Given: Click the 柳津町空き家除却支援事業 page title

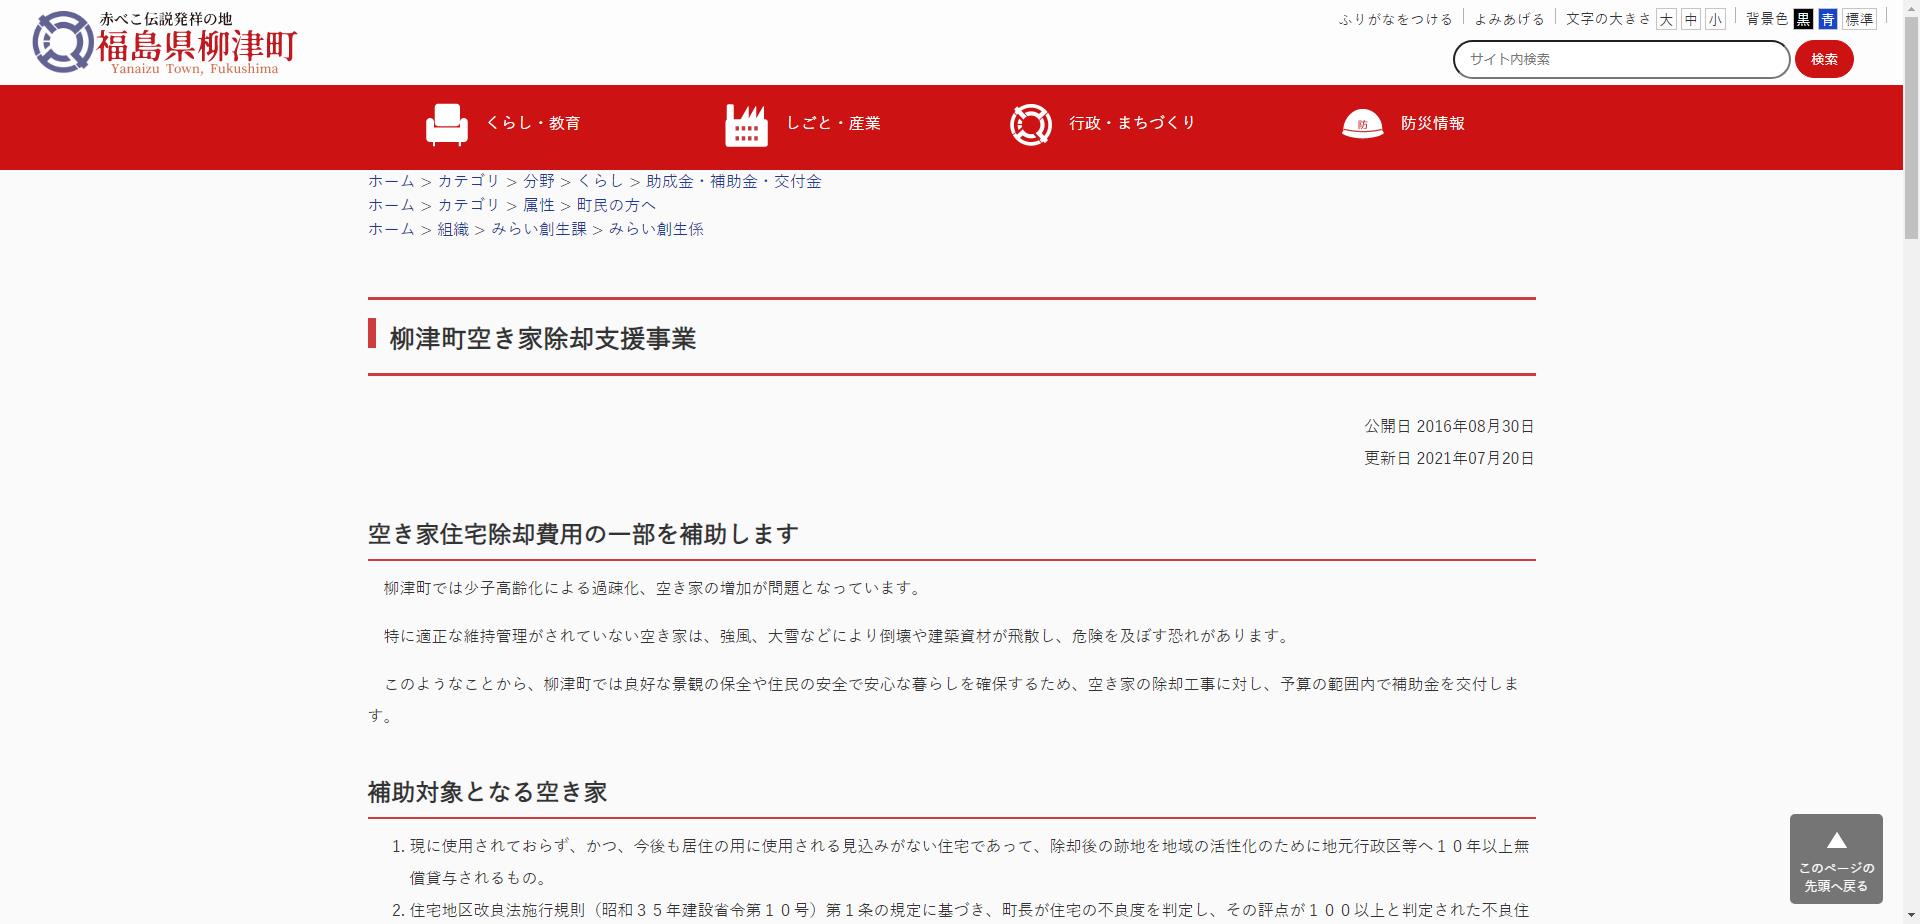Looking at the screenshot, I should coord(542,339).
